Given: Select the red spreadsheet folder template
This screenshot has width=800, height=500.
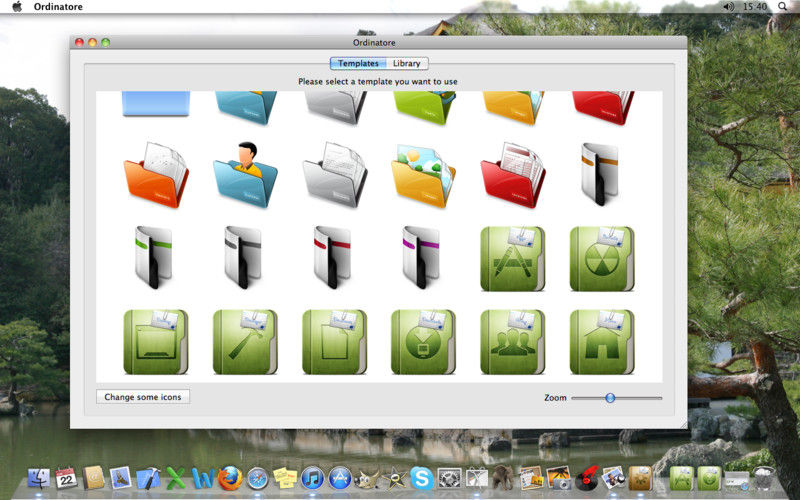Looking at the screenshot, I should (x=512, y=175).
